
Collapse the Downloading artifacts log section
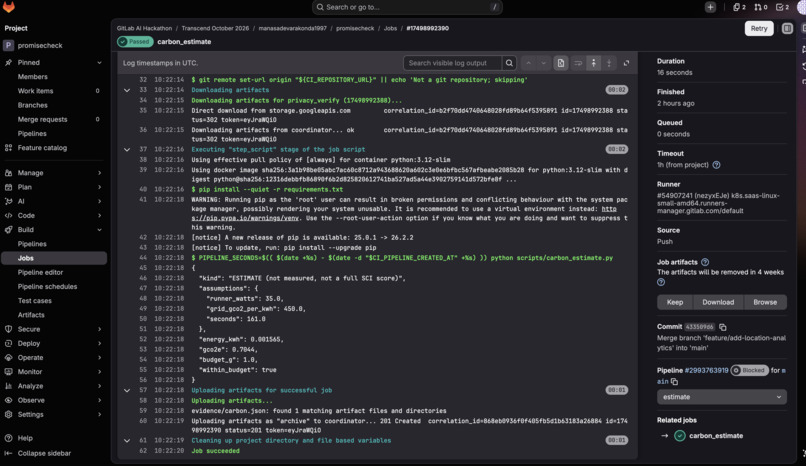(x=126, y=90)
